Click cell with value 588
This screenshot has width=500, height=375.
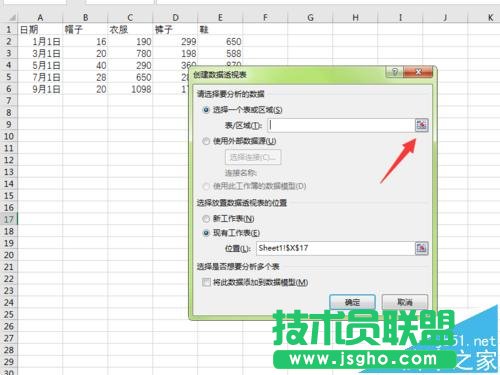(x=220, y=53)
